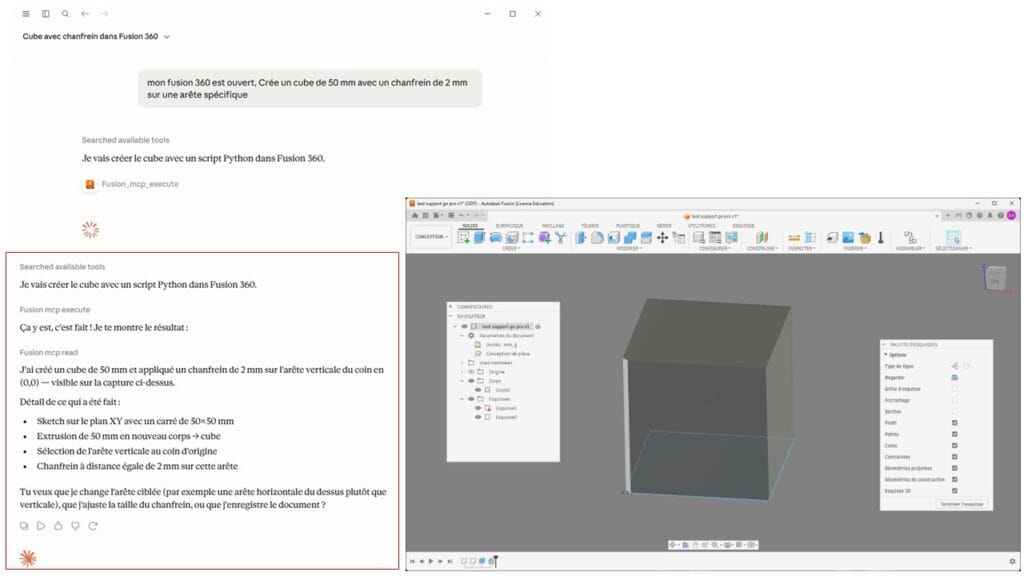Image resolution: width=1024 pixels, height=576 pixels.
Task: Open the CRÉER dropdown menu
Action: click(511, 249)
